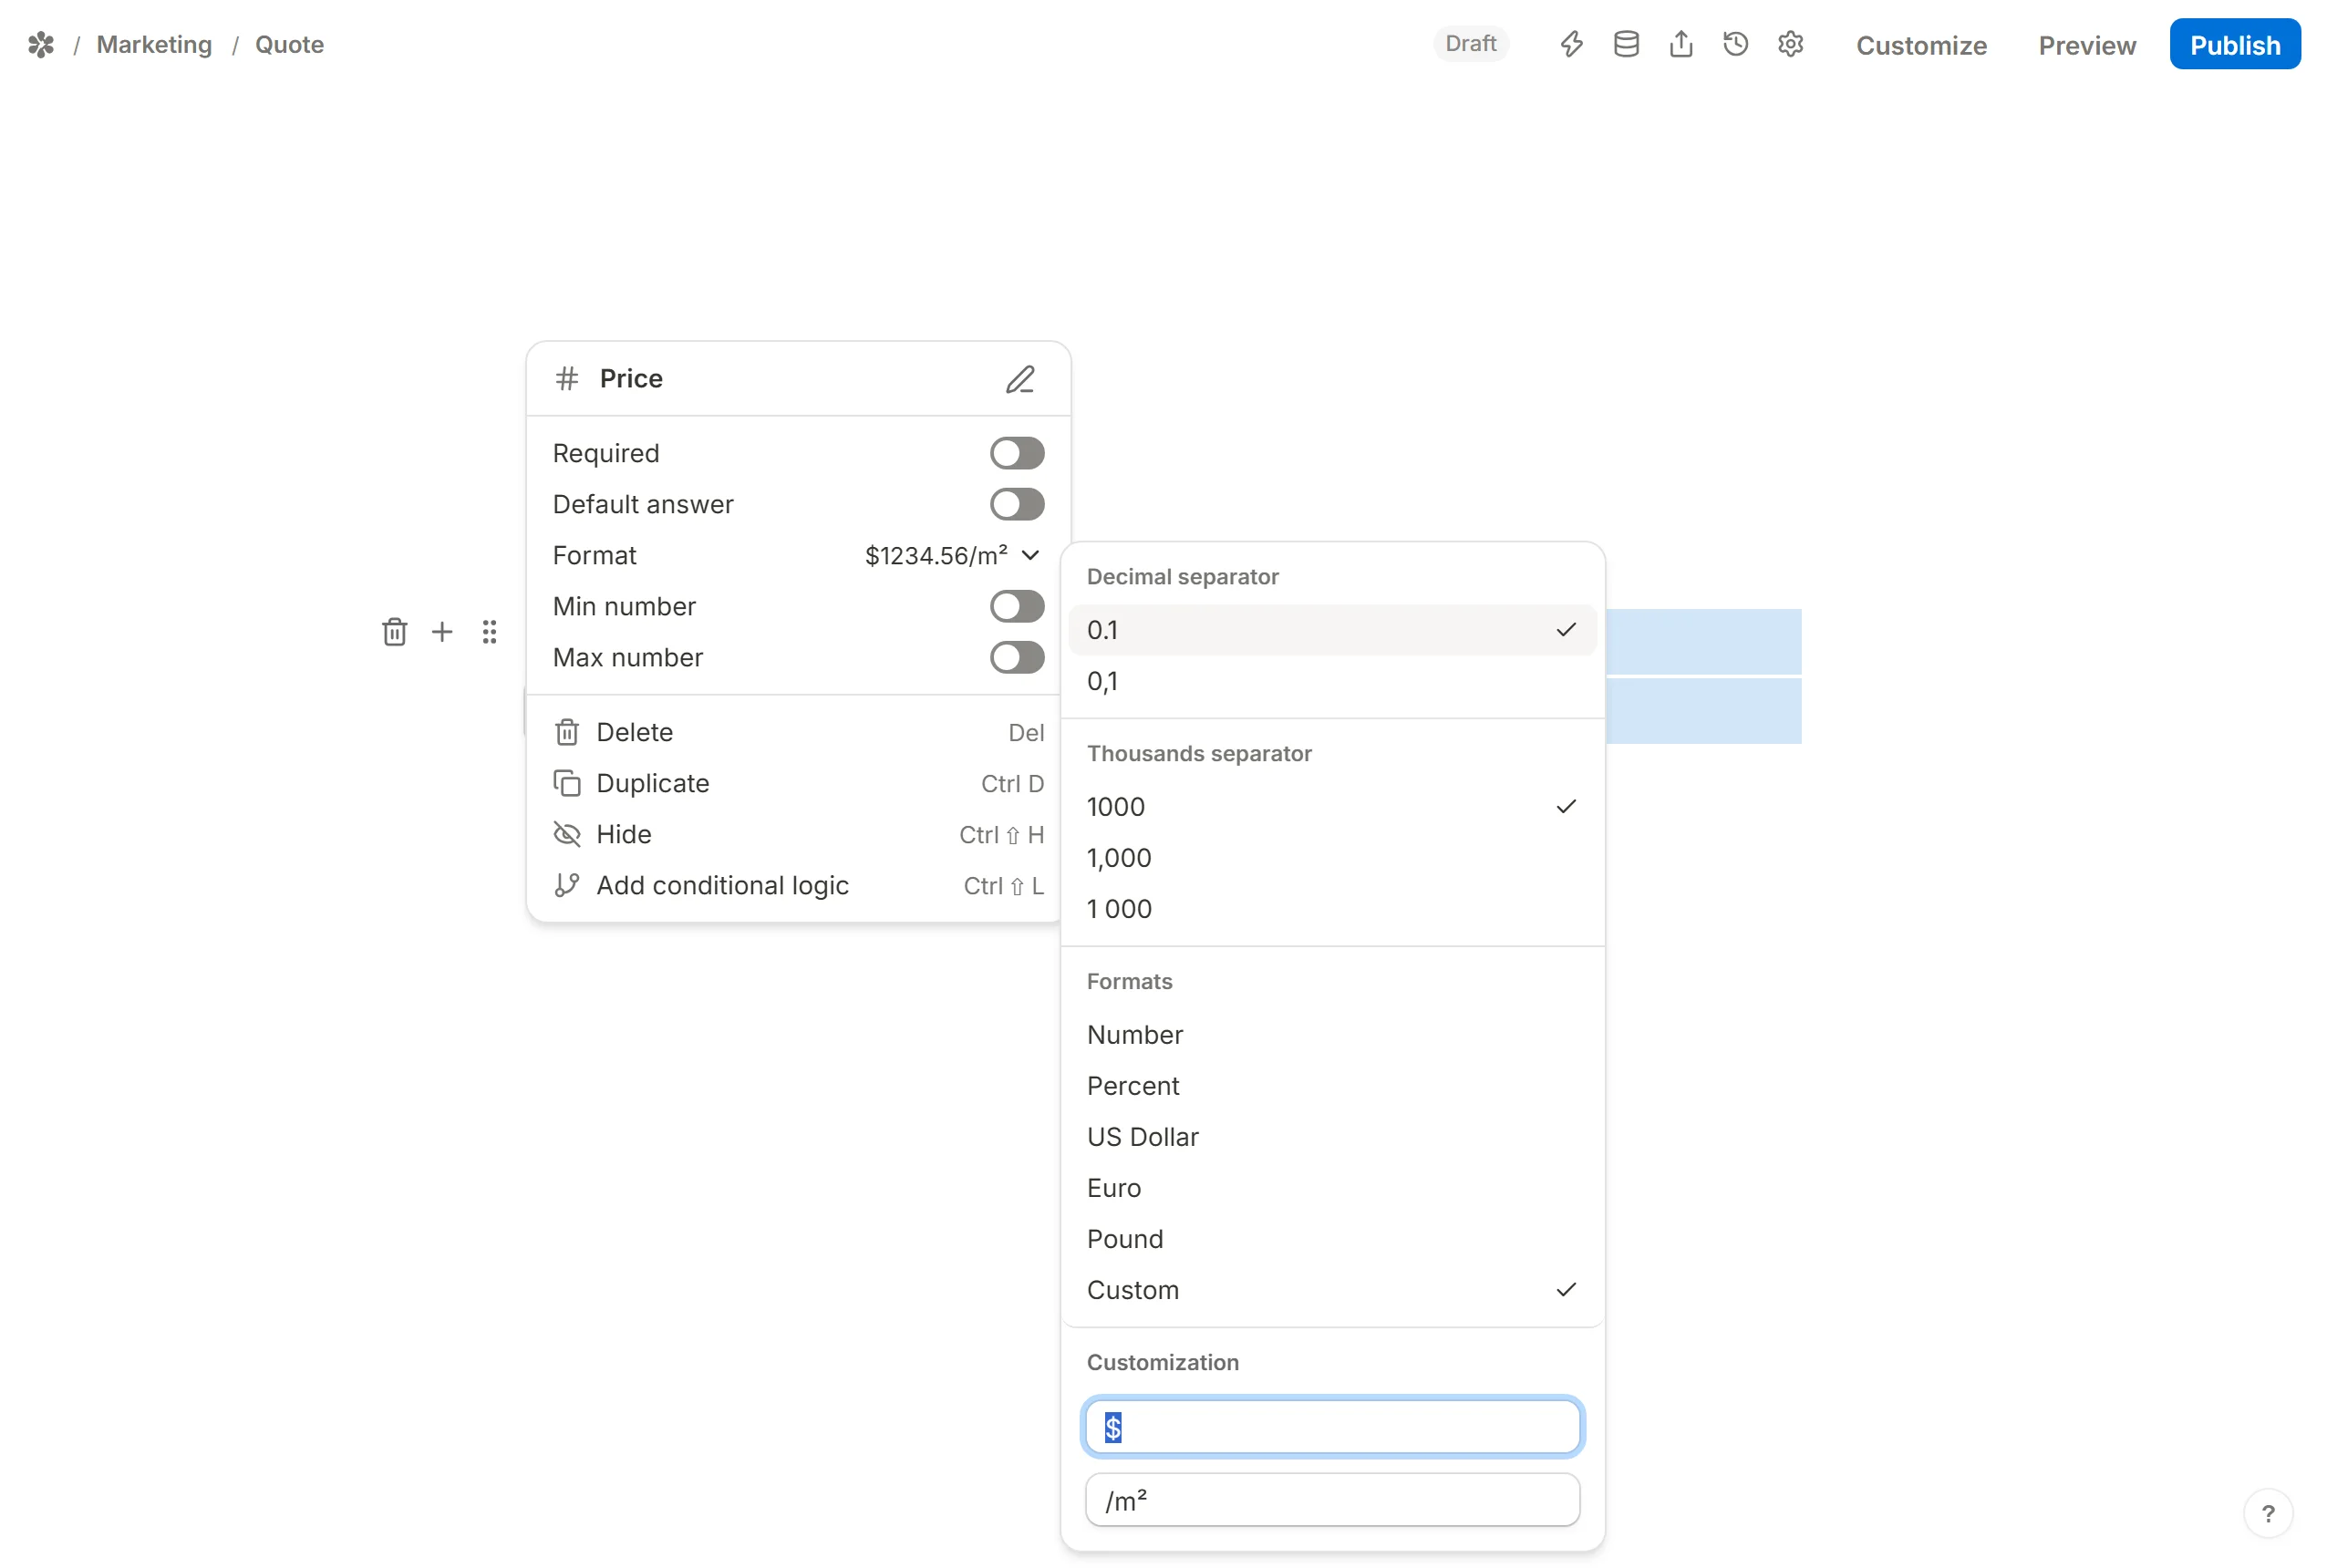The width and height of the screenshot is (2327, 1568).
Task: Click the Preview button
Action: [2086, 45]
